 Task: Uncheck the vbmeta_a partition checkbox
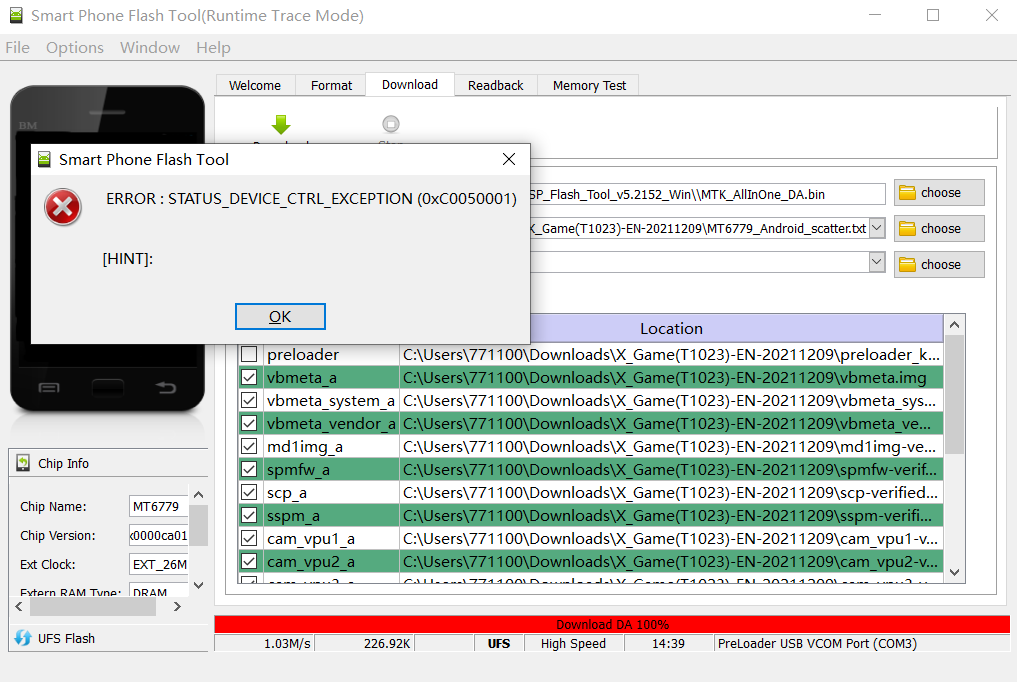click(x=249, y=378)
